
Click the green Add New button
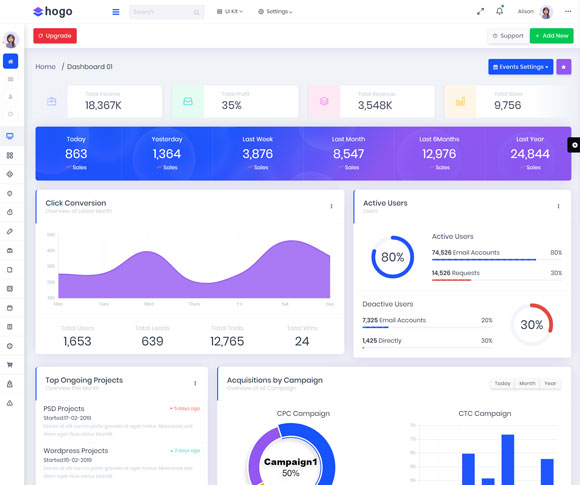coord(552,36)
